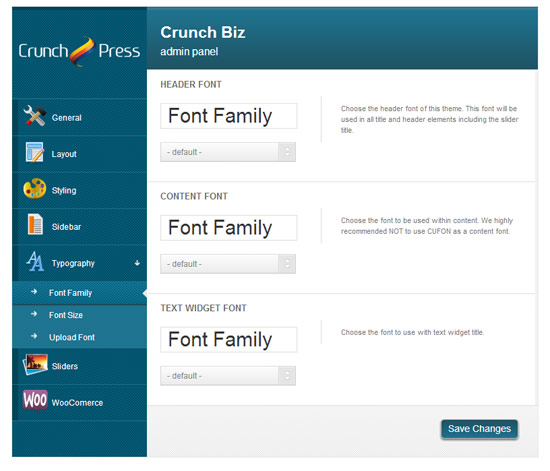The image size is (550, 471).
Task: Click the Text Widget Font preview box
Action: tap(229, 340)
